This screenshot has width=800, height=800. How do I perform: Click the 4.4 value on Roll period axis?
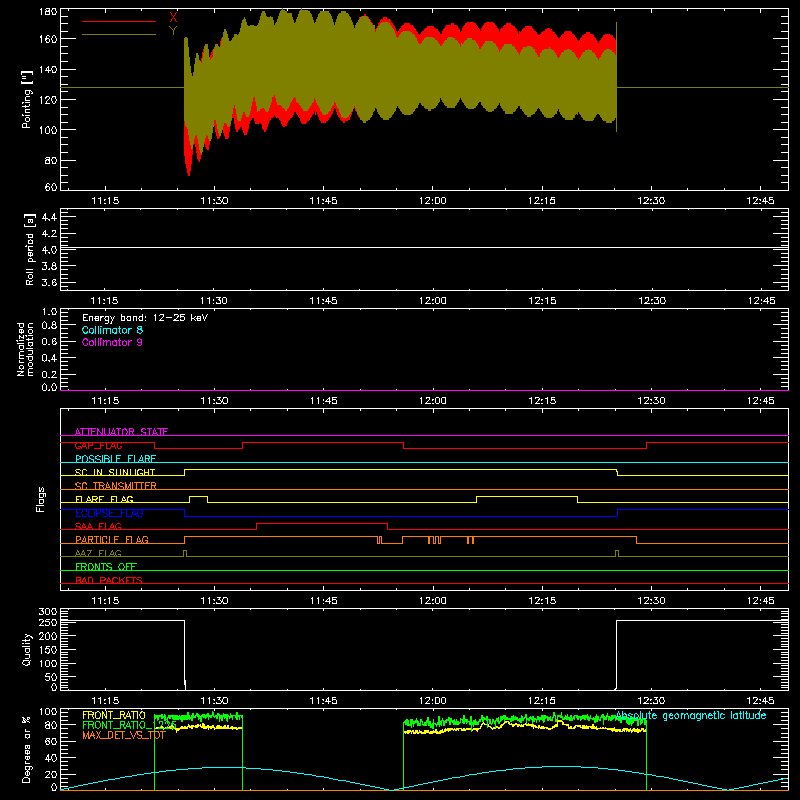click(49, 217)
